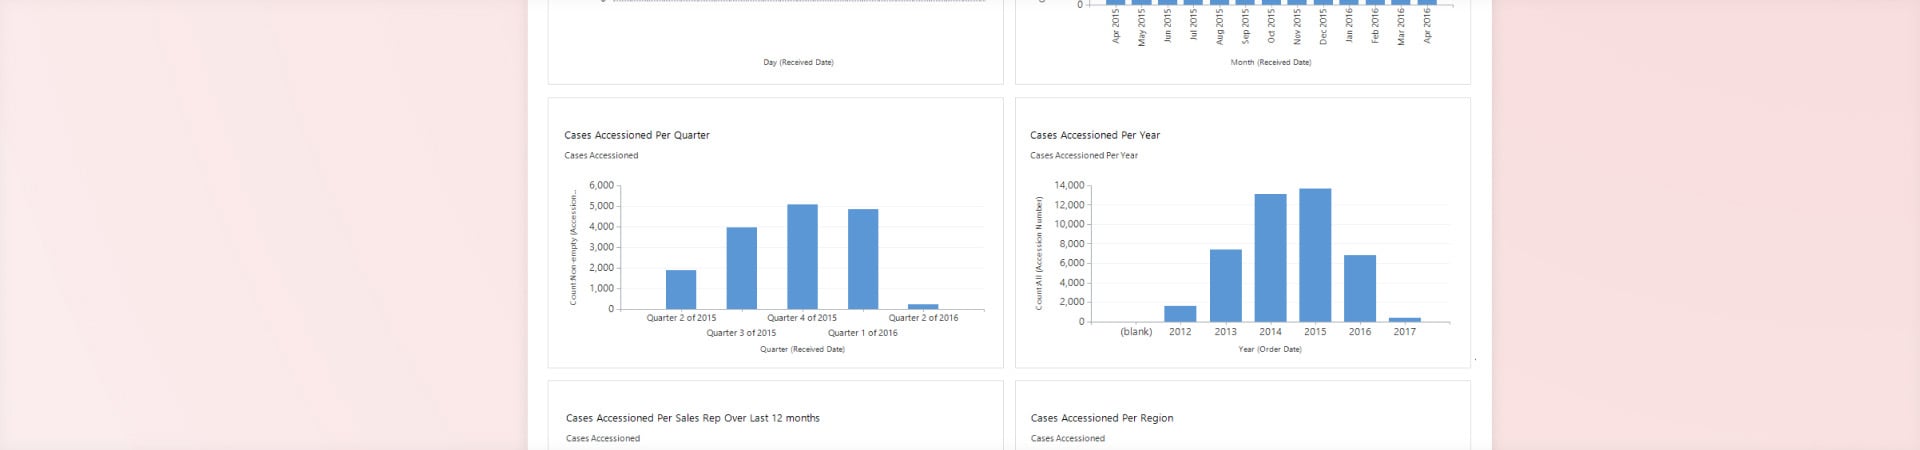The height and width of the screenshot is (450, 1920).
Task: Click the 2016 bar in yearly chart
Action: [x=1360, y=288]
